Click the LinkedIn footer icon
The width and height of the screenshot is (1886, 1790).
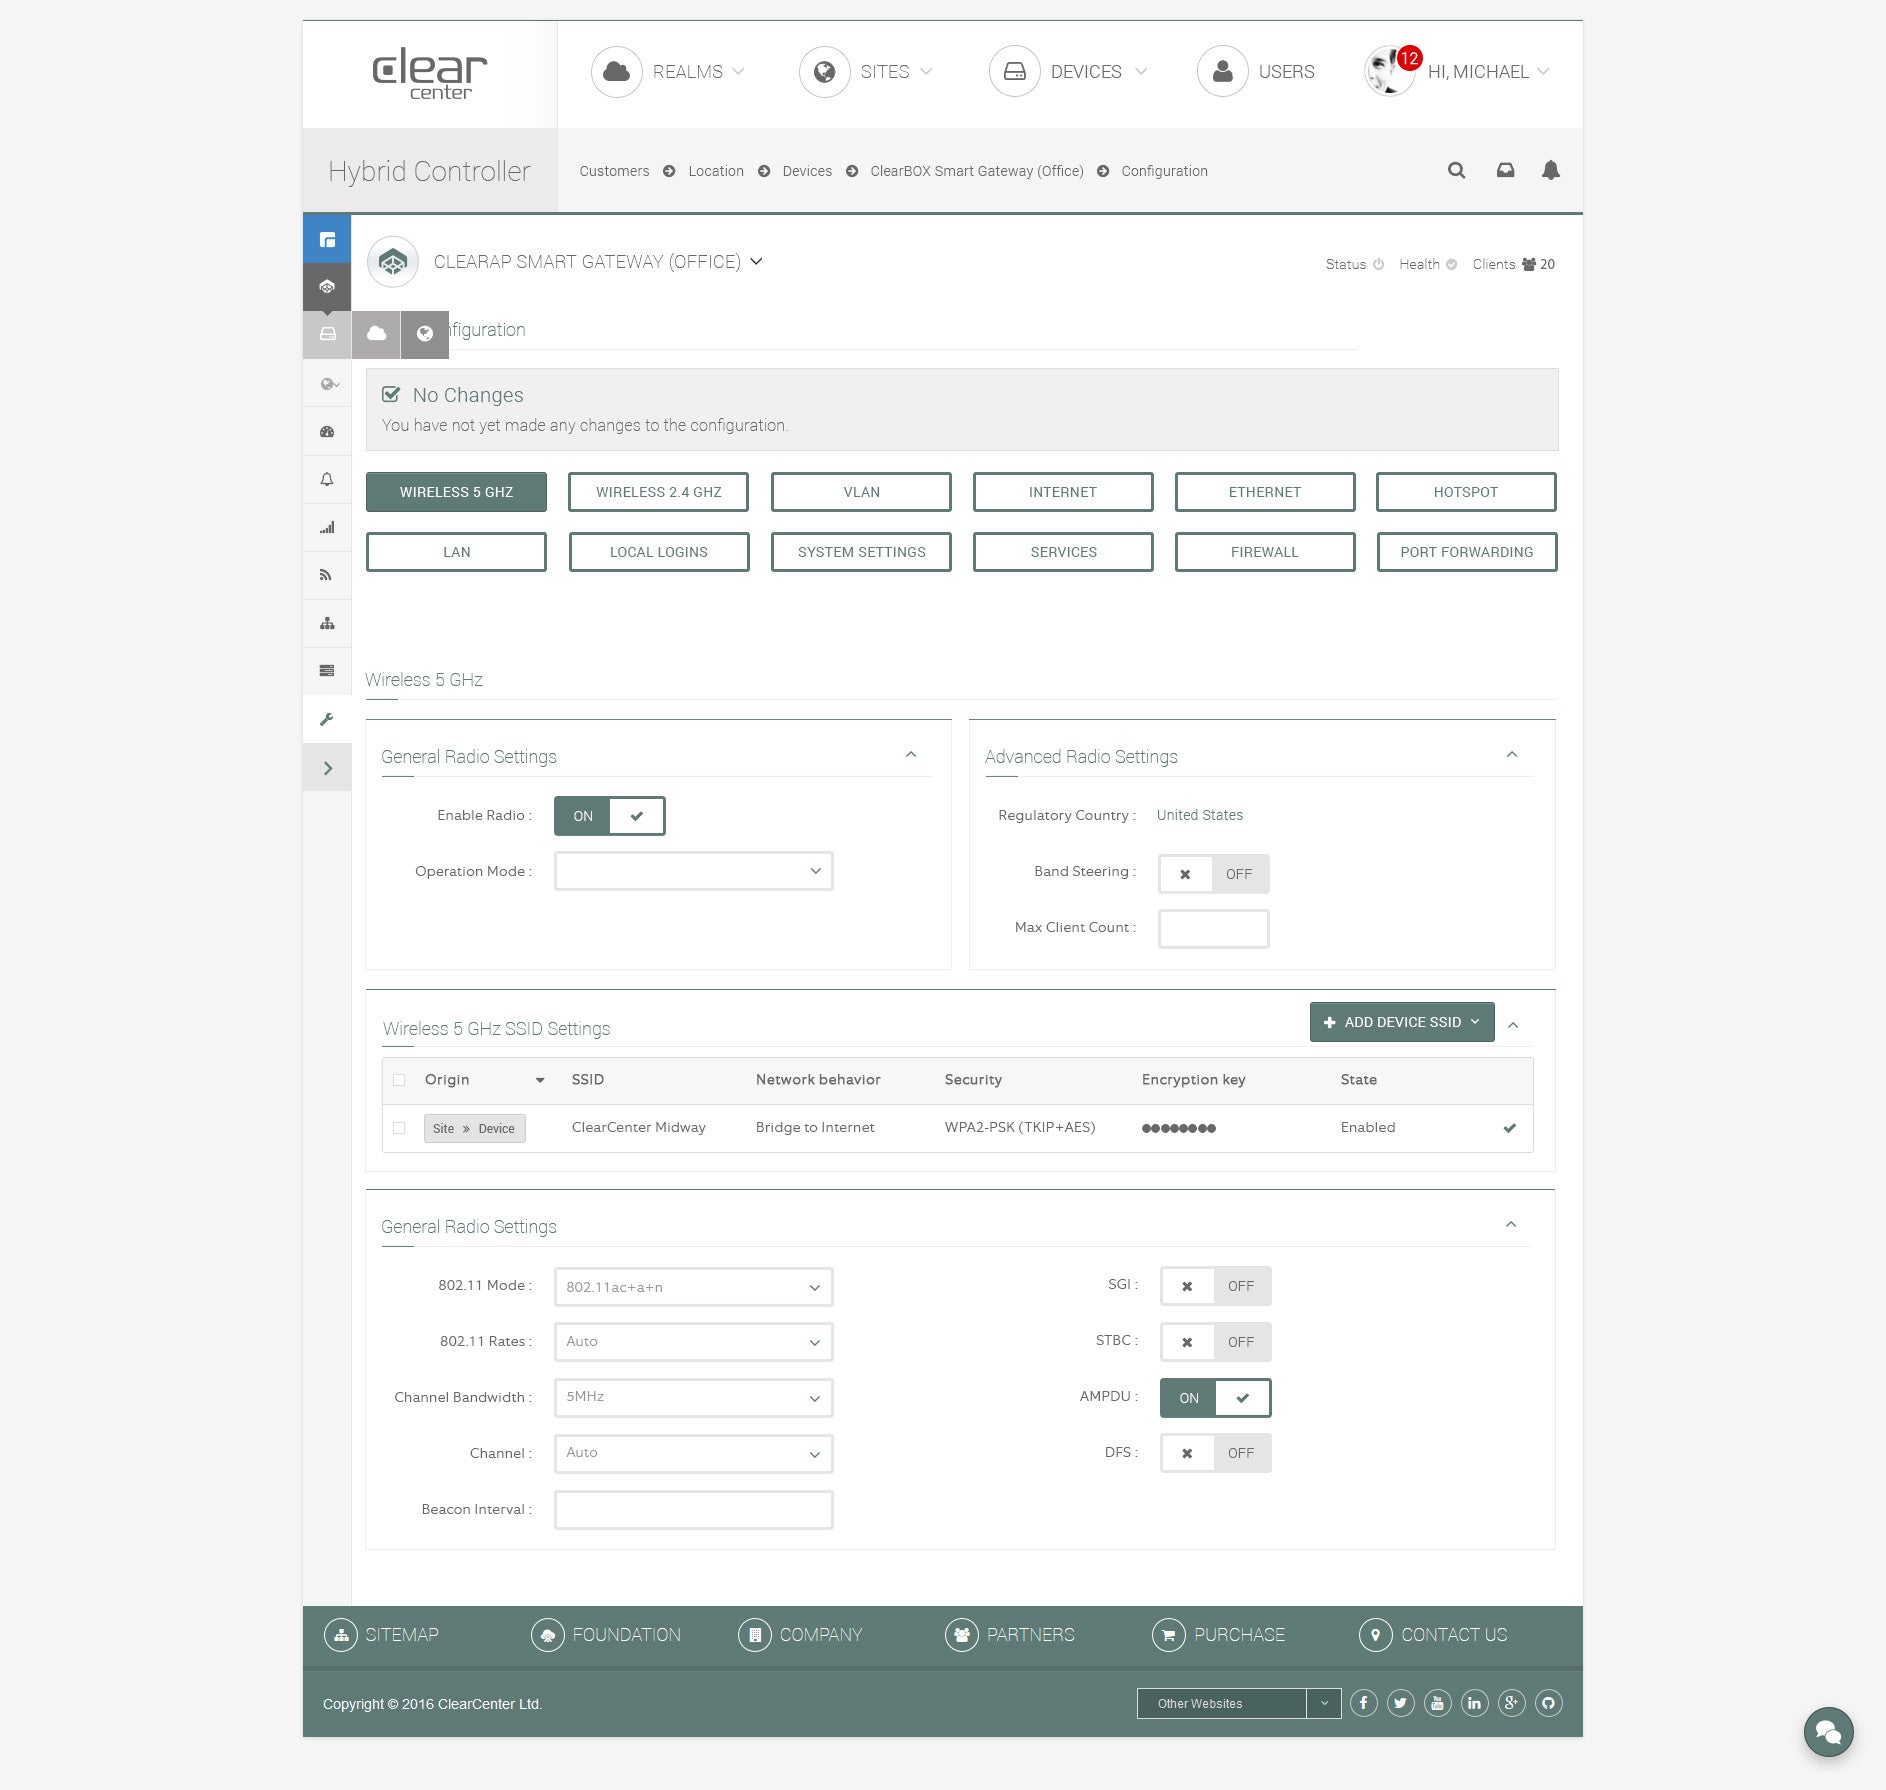click(1475, 1703)
